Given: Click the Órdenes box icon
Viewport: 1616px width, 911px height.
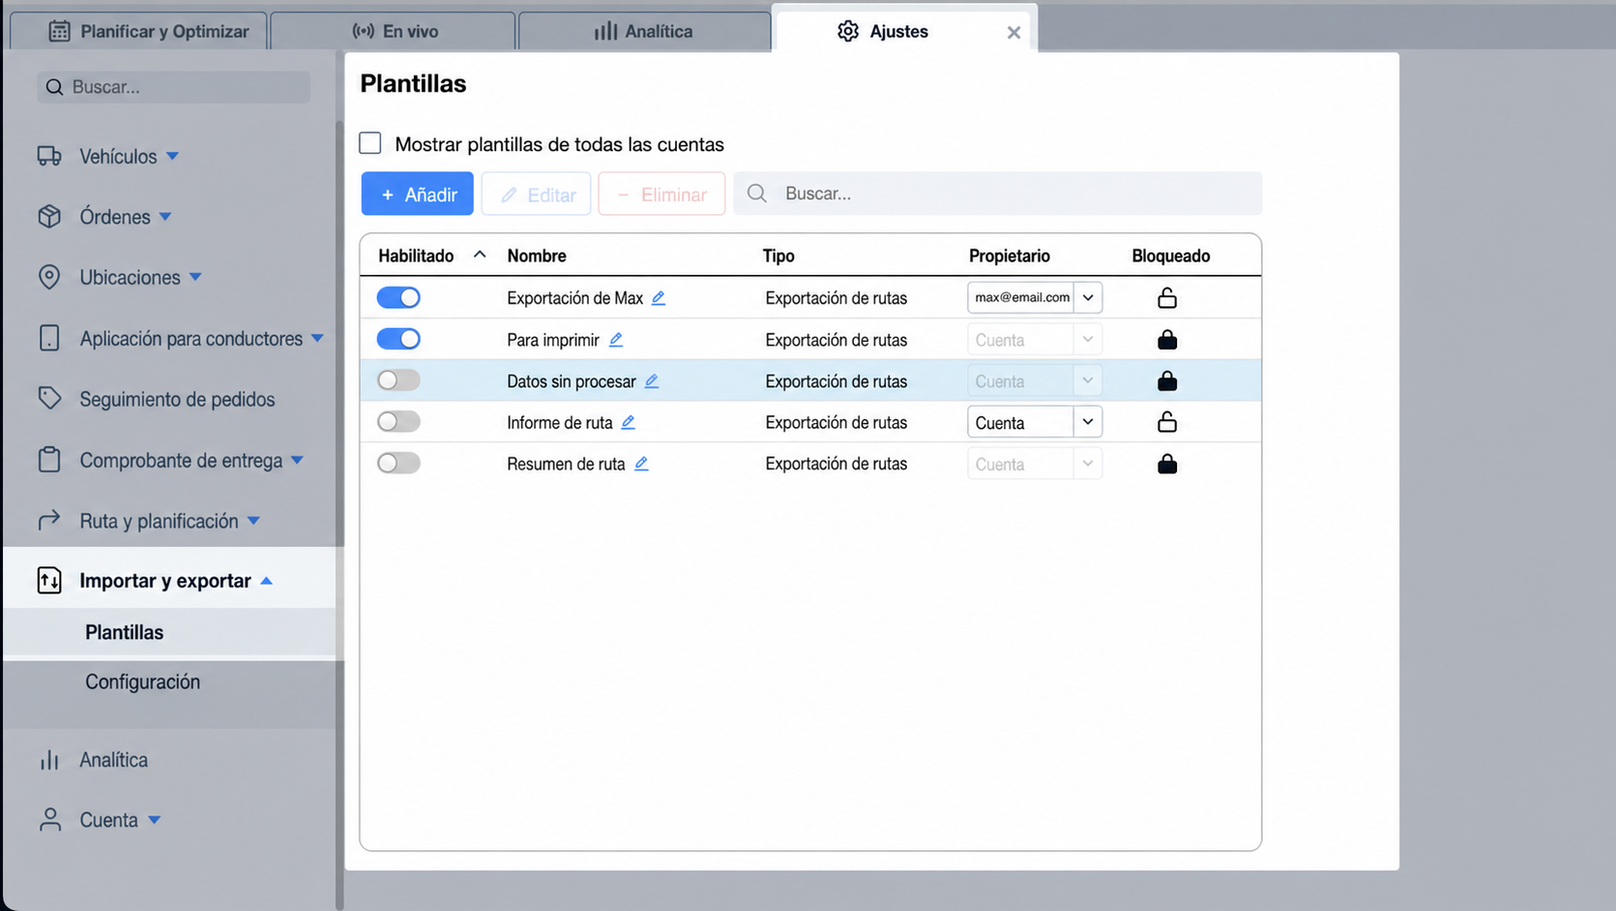Looking at the screenshot, I should point(49,217).
